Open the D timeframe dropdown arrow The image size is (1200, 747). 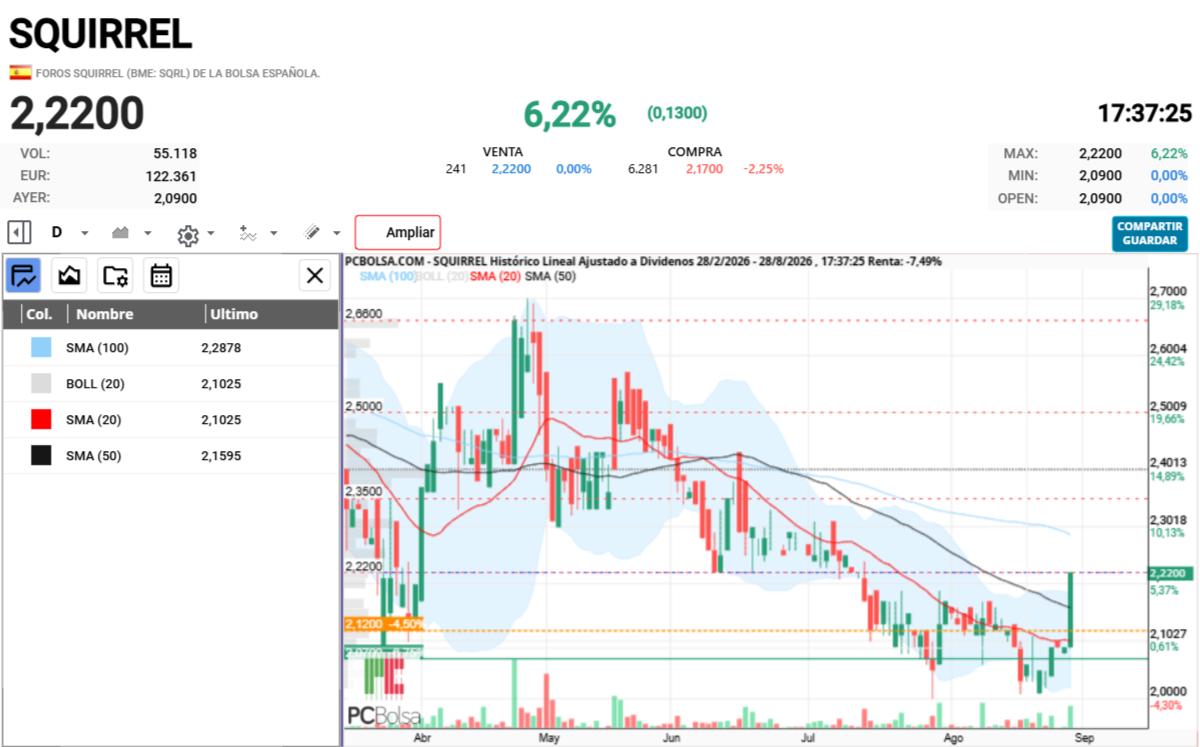tap(84, 233)
